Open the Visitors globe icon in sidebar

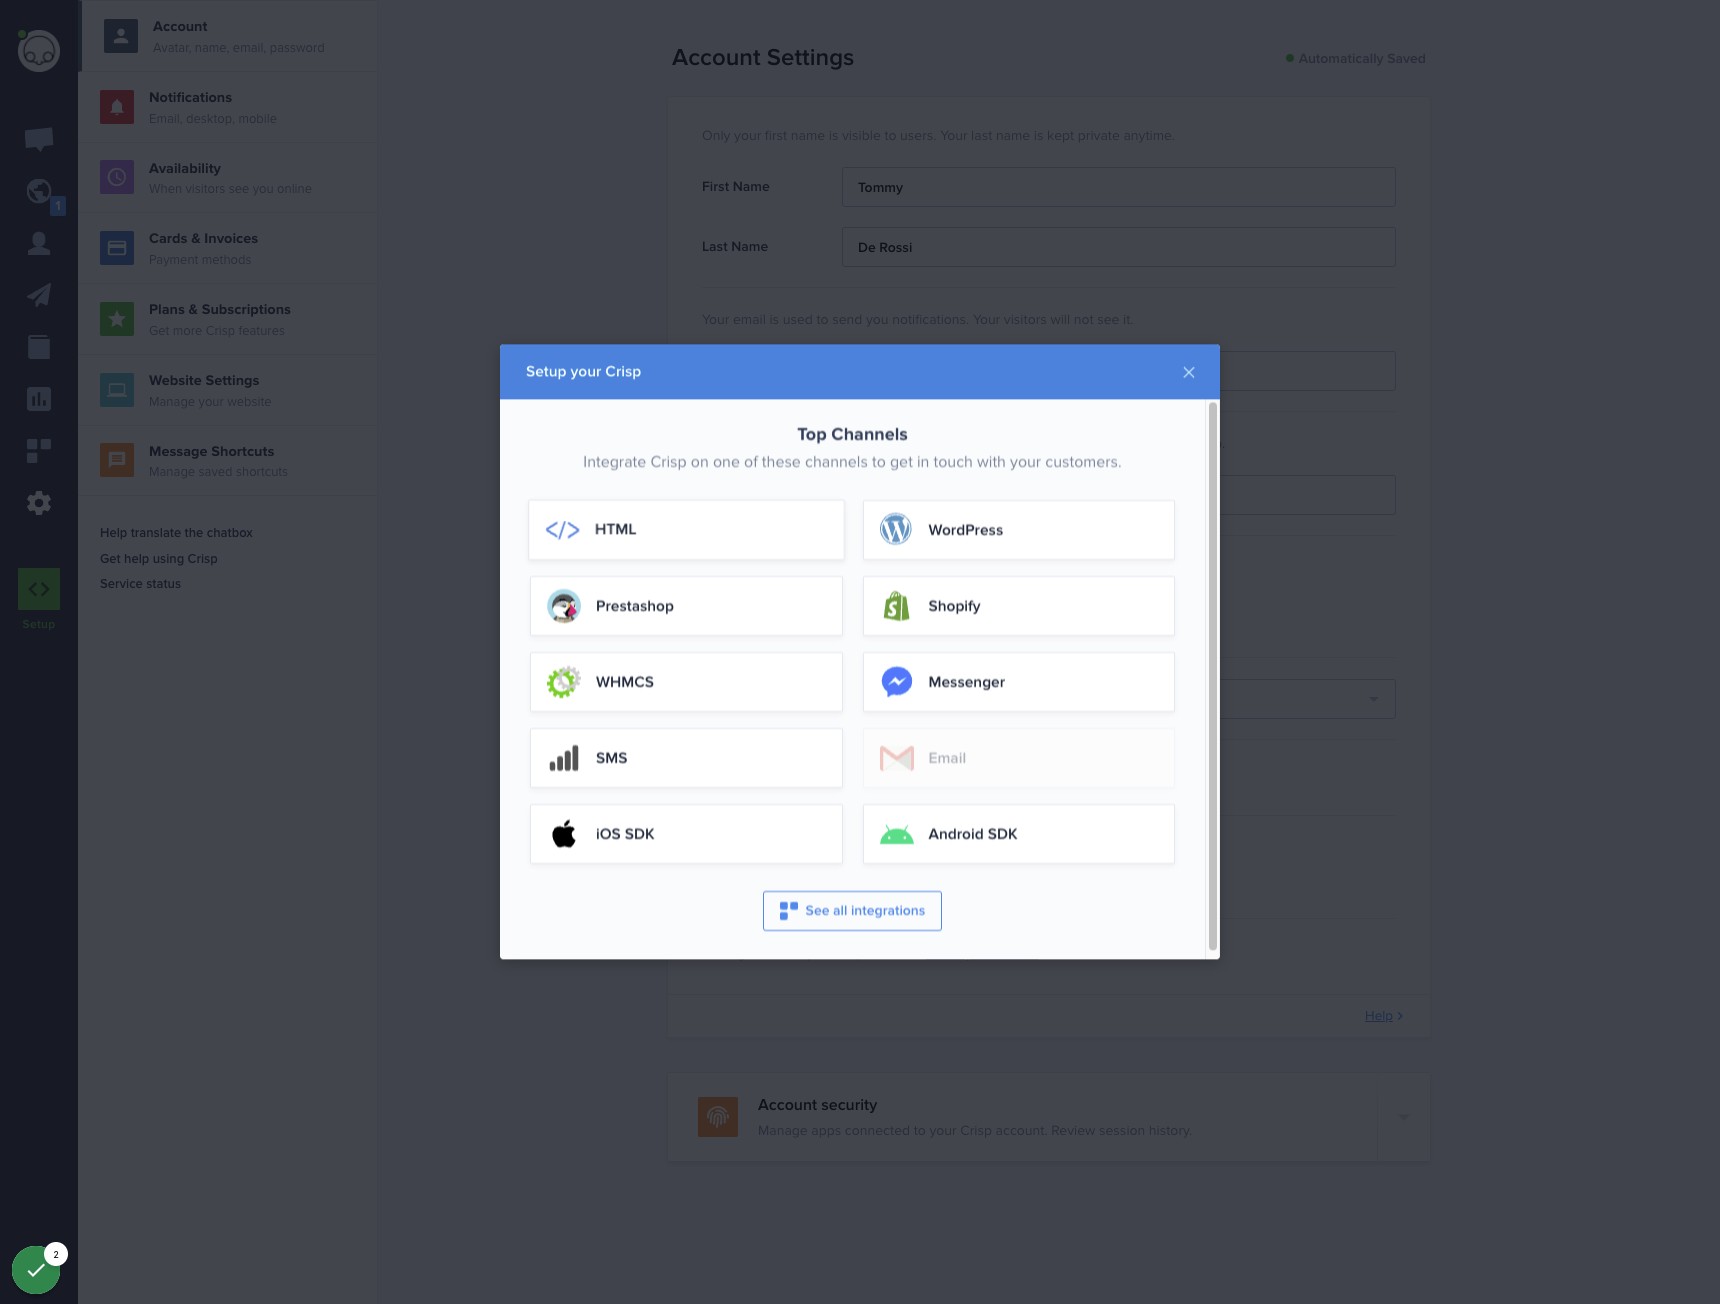pos(39,191)
